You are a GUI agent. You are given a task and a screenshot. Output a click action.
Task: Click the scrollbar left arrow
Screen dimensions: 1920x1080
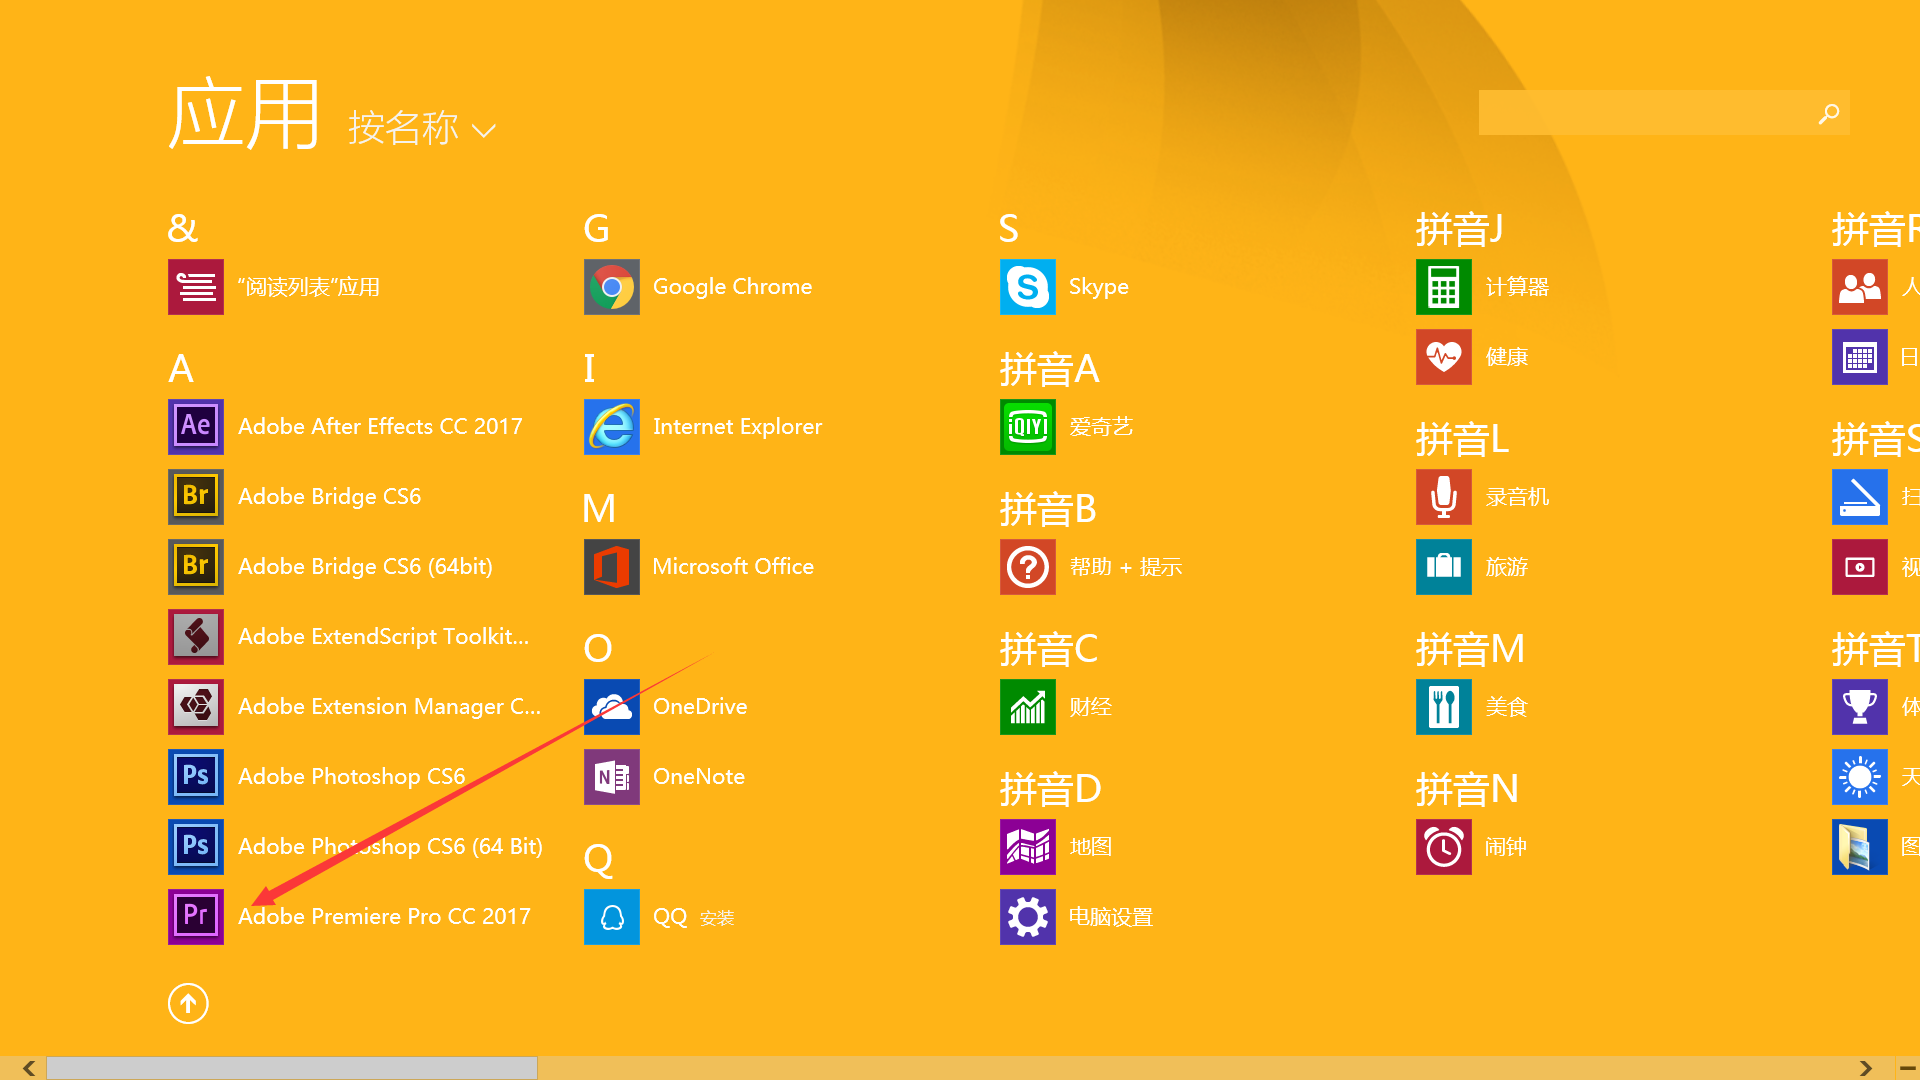[28, 1068]
